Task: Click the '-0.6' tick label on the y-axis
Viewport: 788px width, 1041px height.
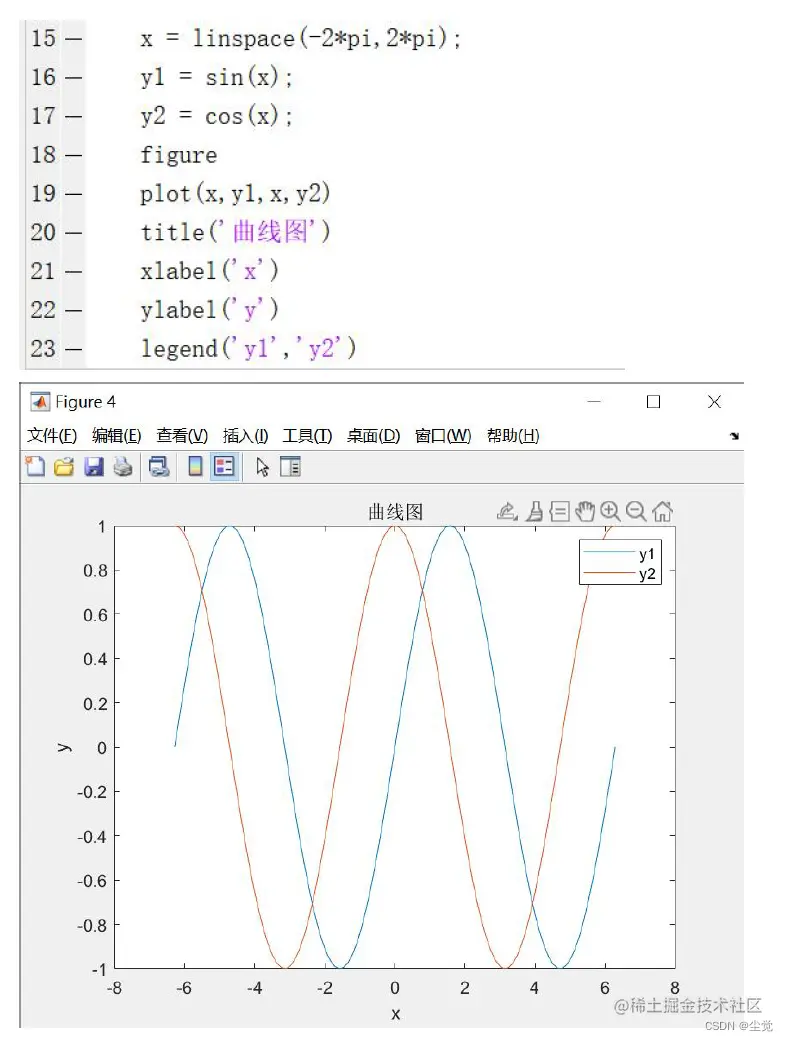Action: (92, 881)
